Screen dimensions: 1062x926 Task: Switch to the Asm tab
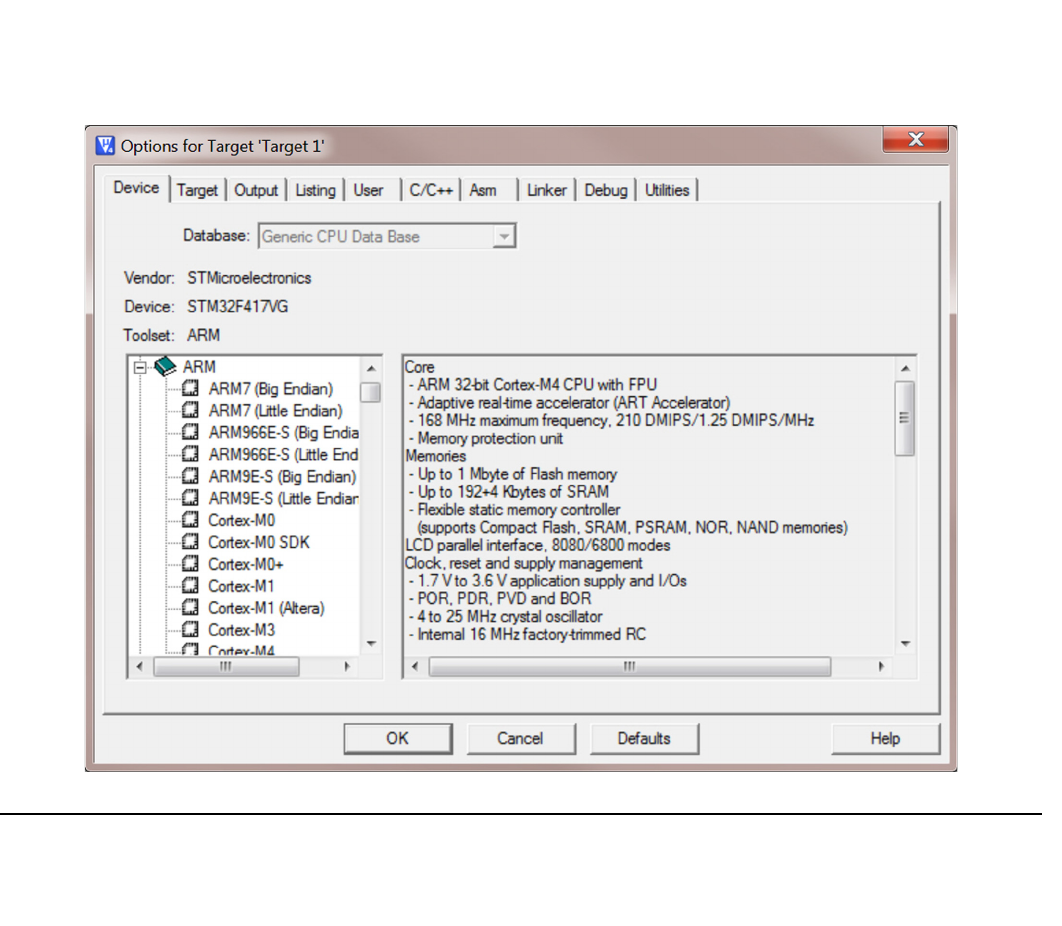pyautogui.click(x=483, y=190)
